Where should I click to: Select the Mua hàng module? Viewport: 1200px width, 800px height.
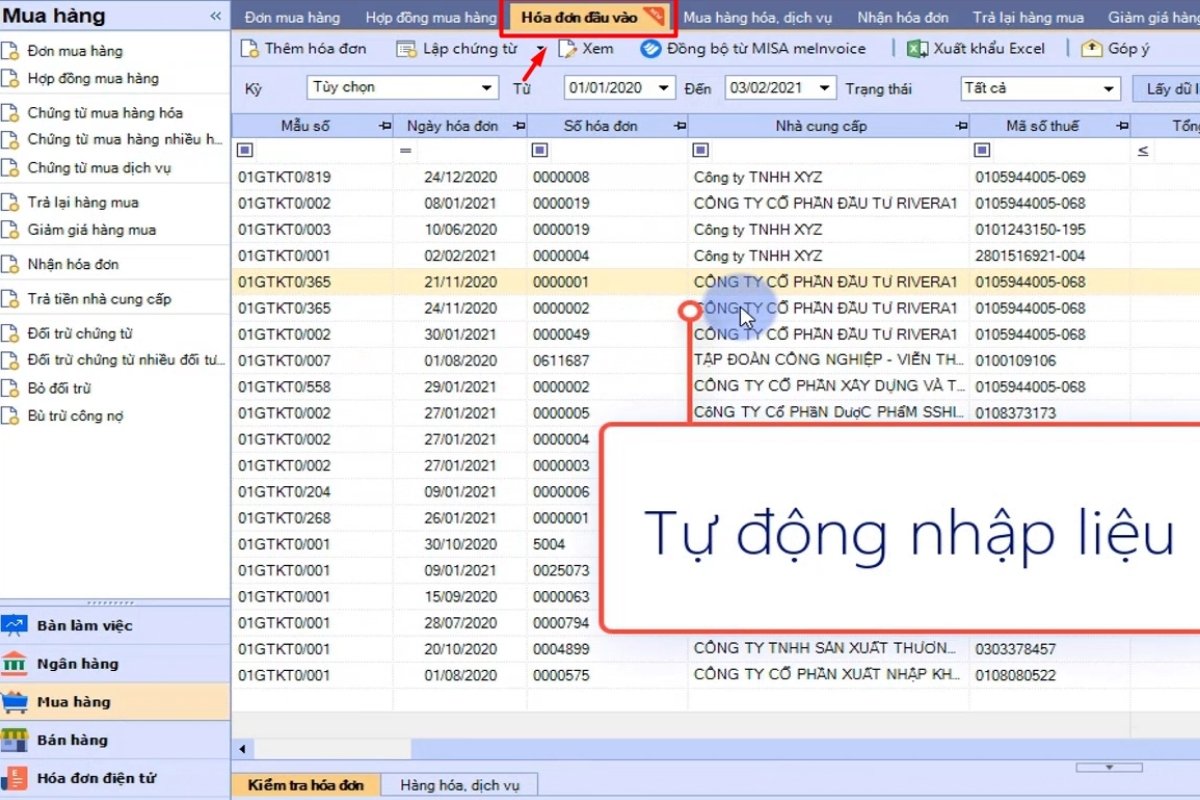[x=115, y=702]
